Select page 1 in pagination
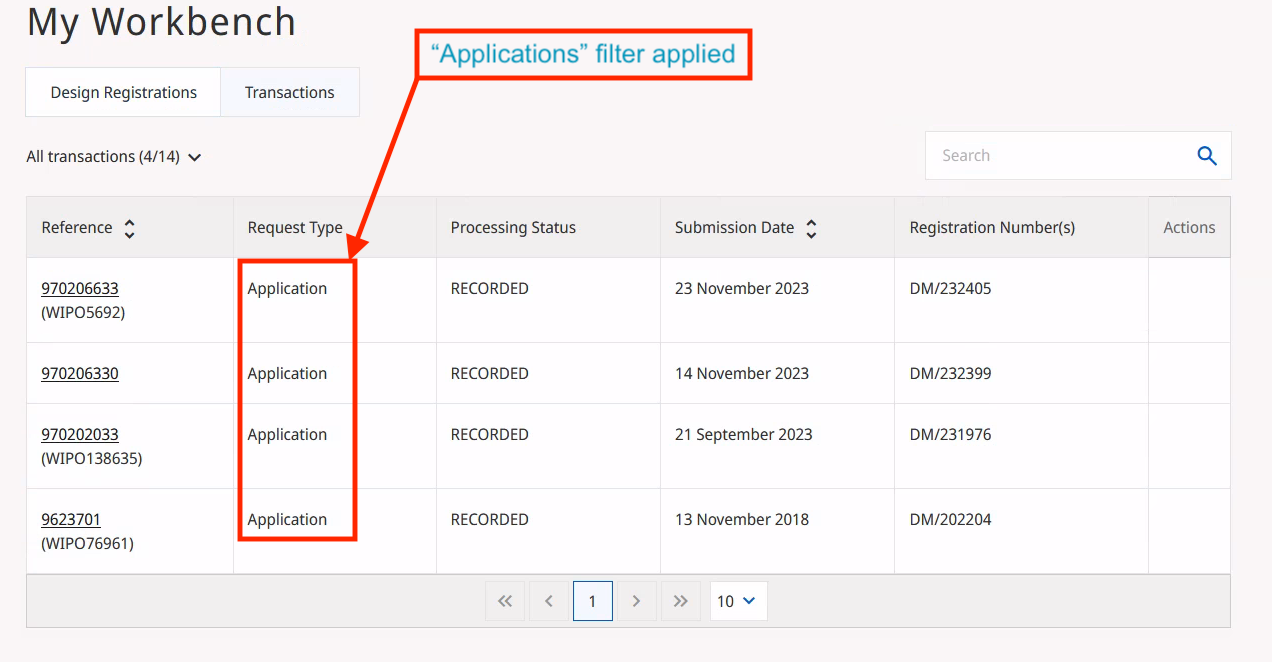 pyautogui.click(x=592, y=601)
